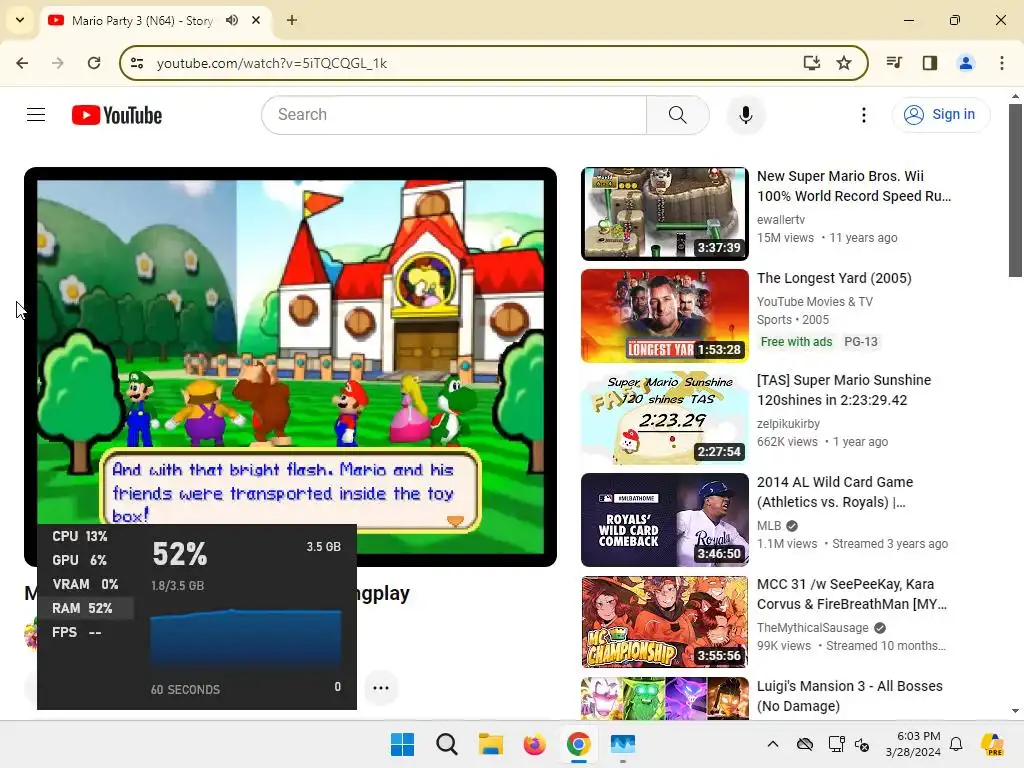
Task: Select the RAM row in performance overlay
Action: coord(86,608)
